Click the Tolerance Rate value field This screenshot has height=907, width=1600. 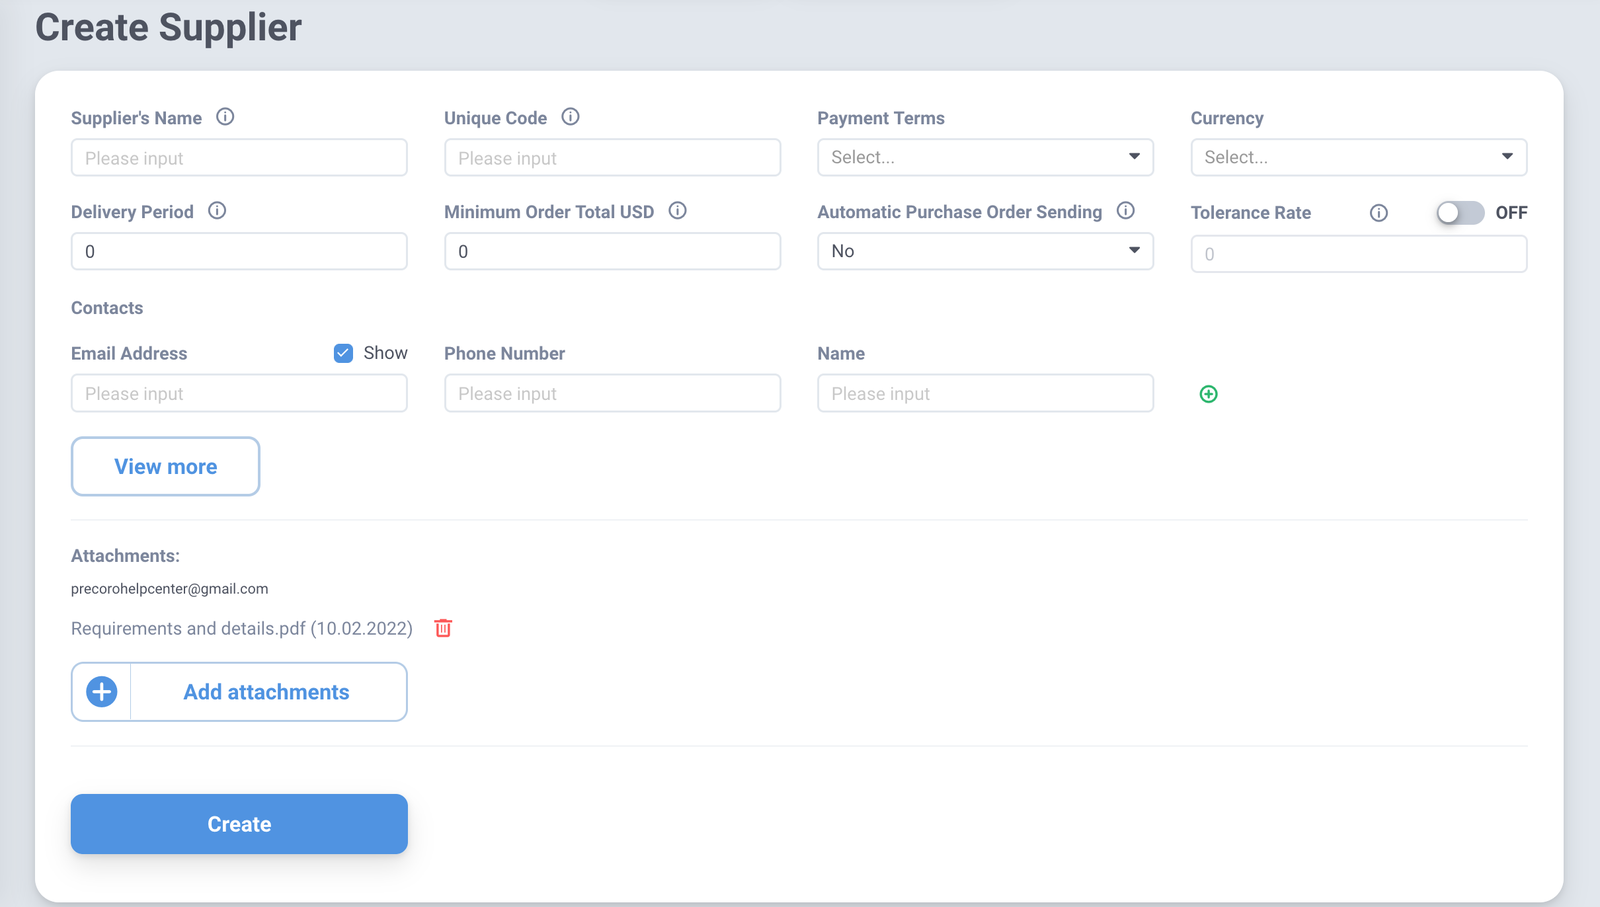pyautogui.click(x=1358, y=254)
